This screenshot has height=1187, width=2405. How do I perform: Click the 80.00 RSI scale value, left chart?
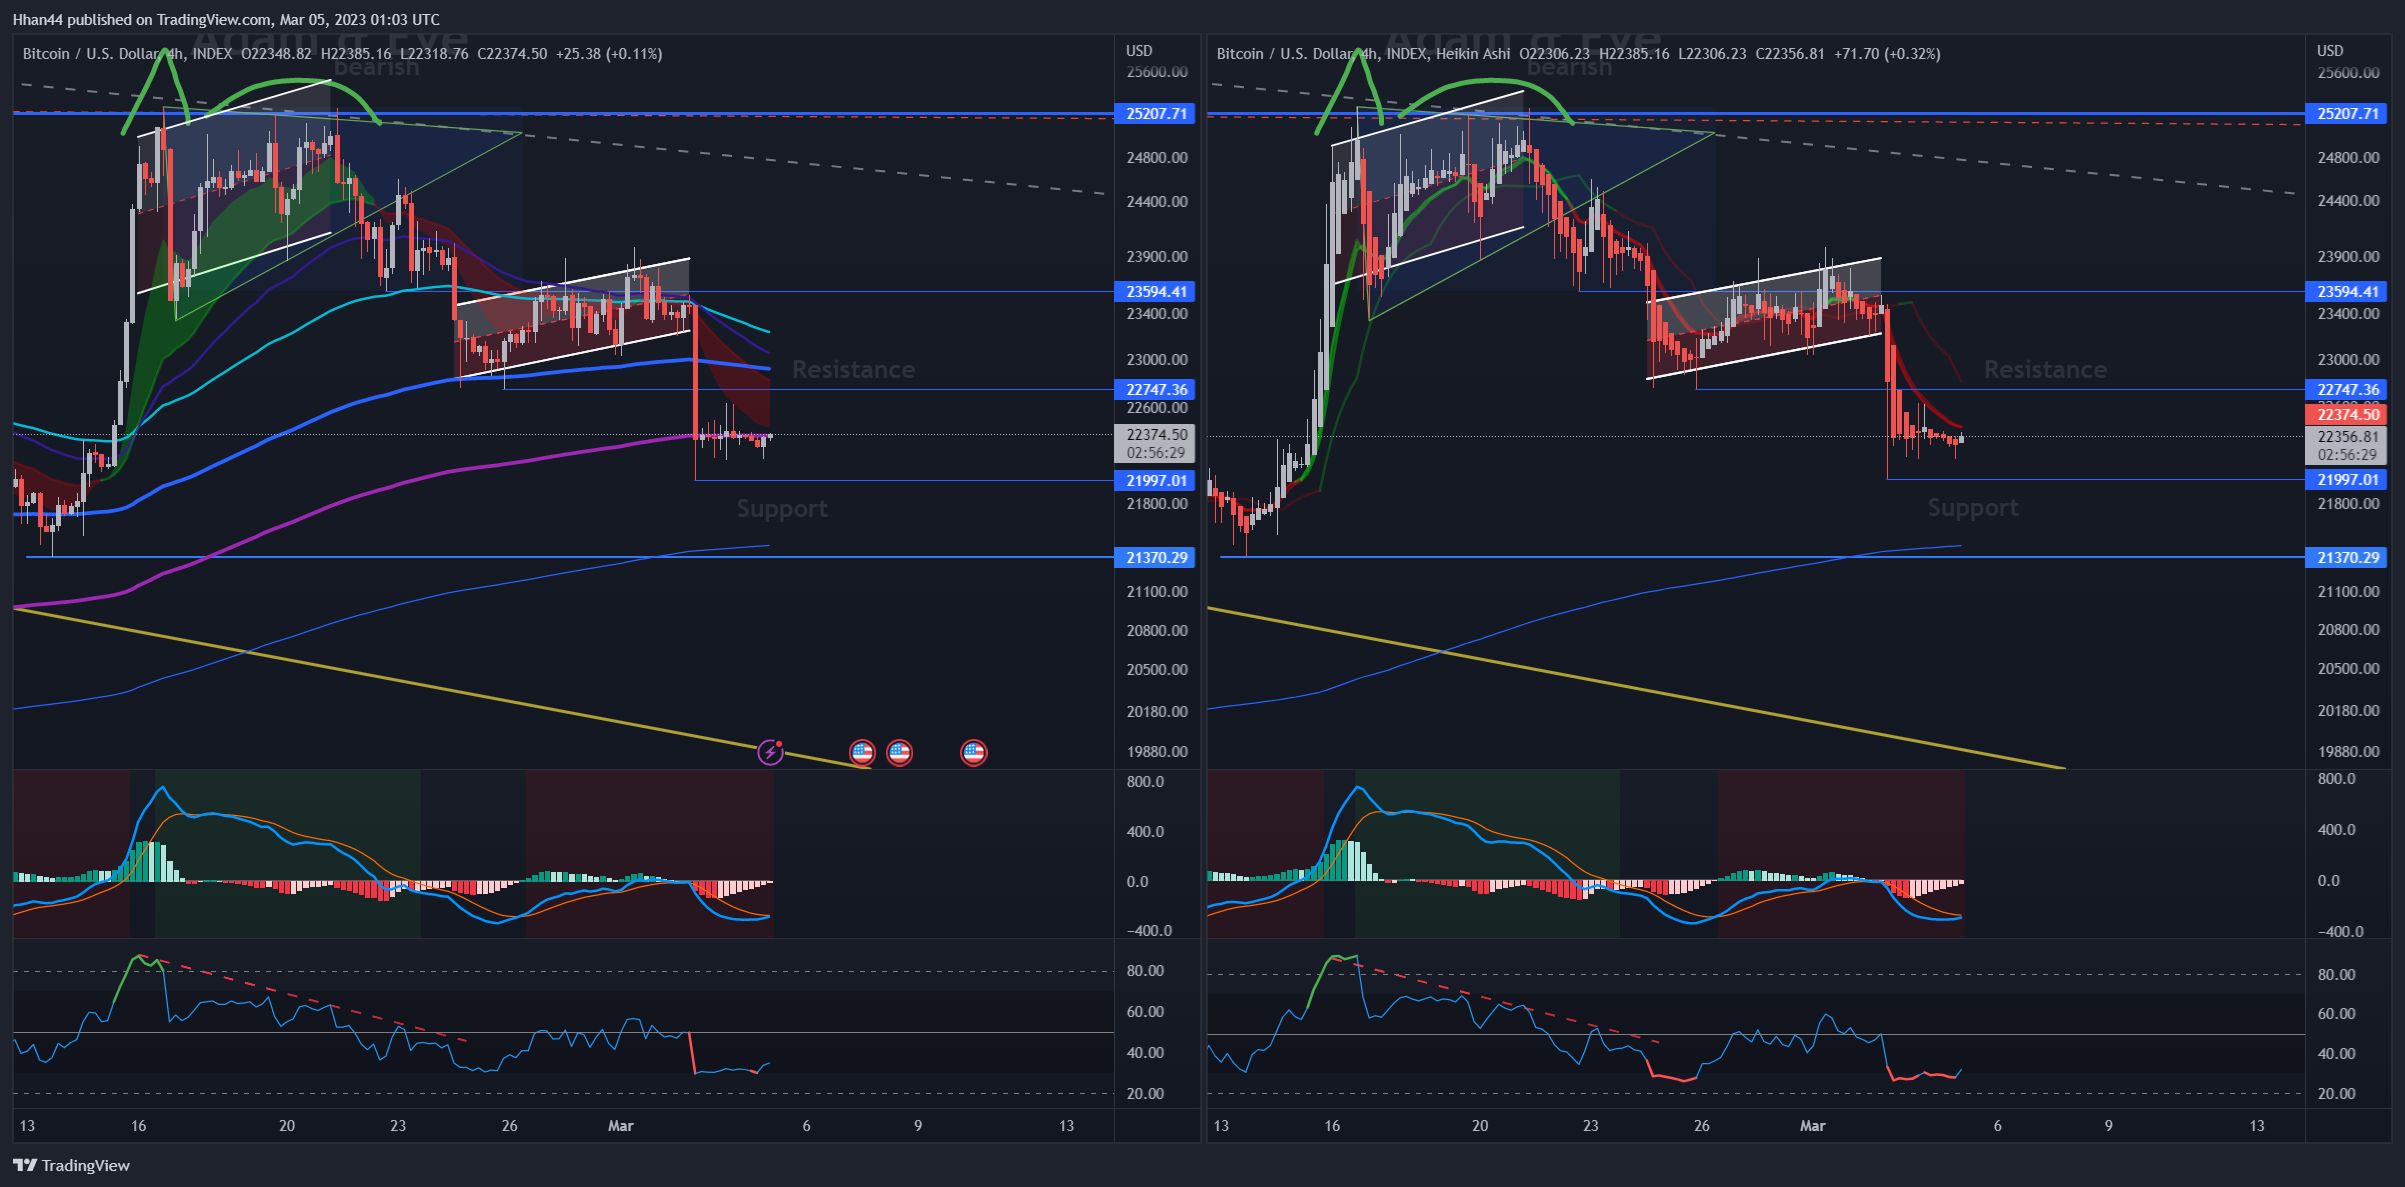pos(1145,971)
